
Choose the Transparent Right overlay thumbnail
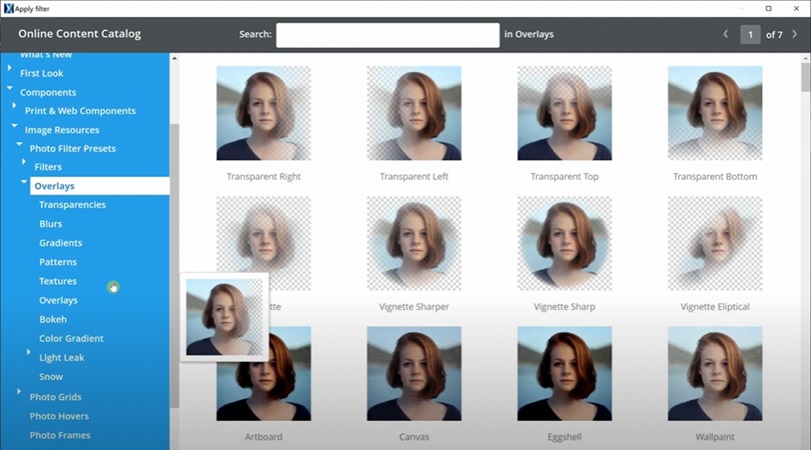pos(264,113)
